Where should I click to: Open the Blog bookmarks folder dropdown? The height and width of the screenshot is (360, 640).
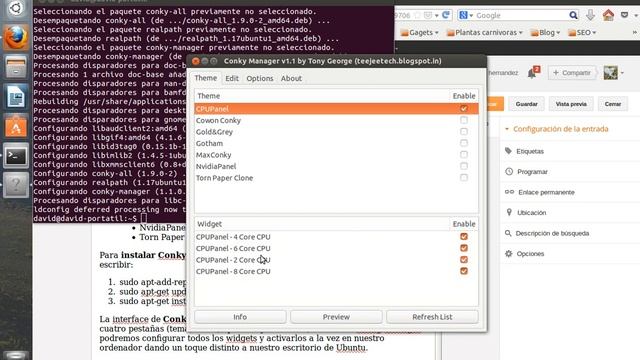pos(545,32)
